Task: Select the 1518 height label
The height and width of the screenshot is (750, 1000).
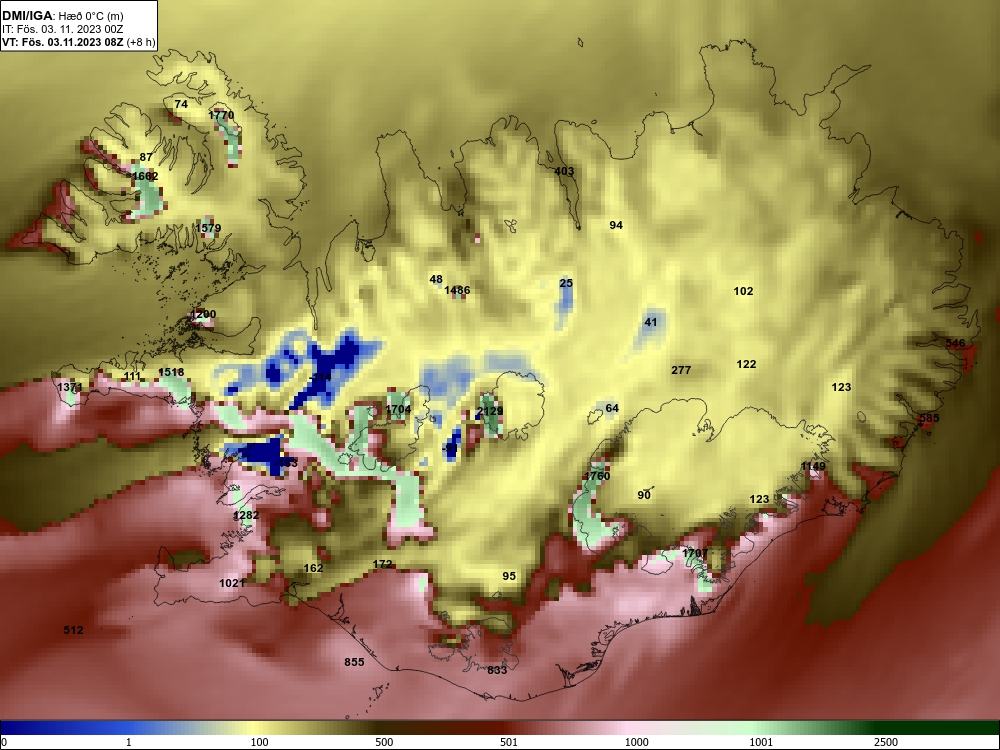Action: 171,372
